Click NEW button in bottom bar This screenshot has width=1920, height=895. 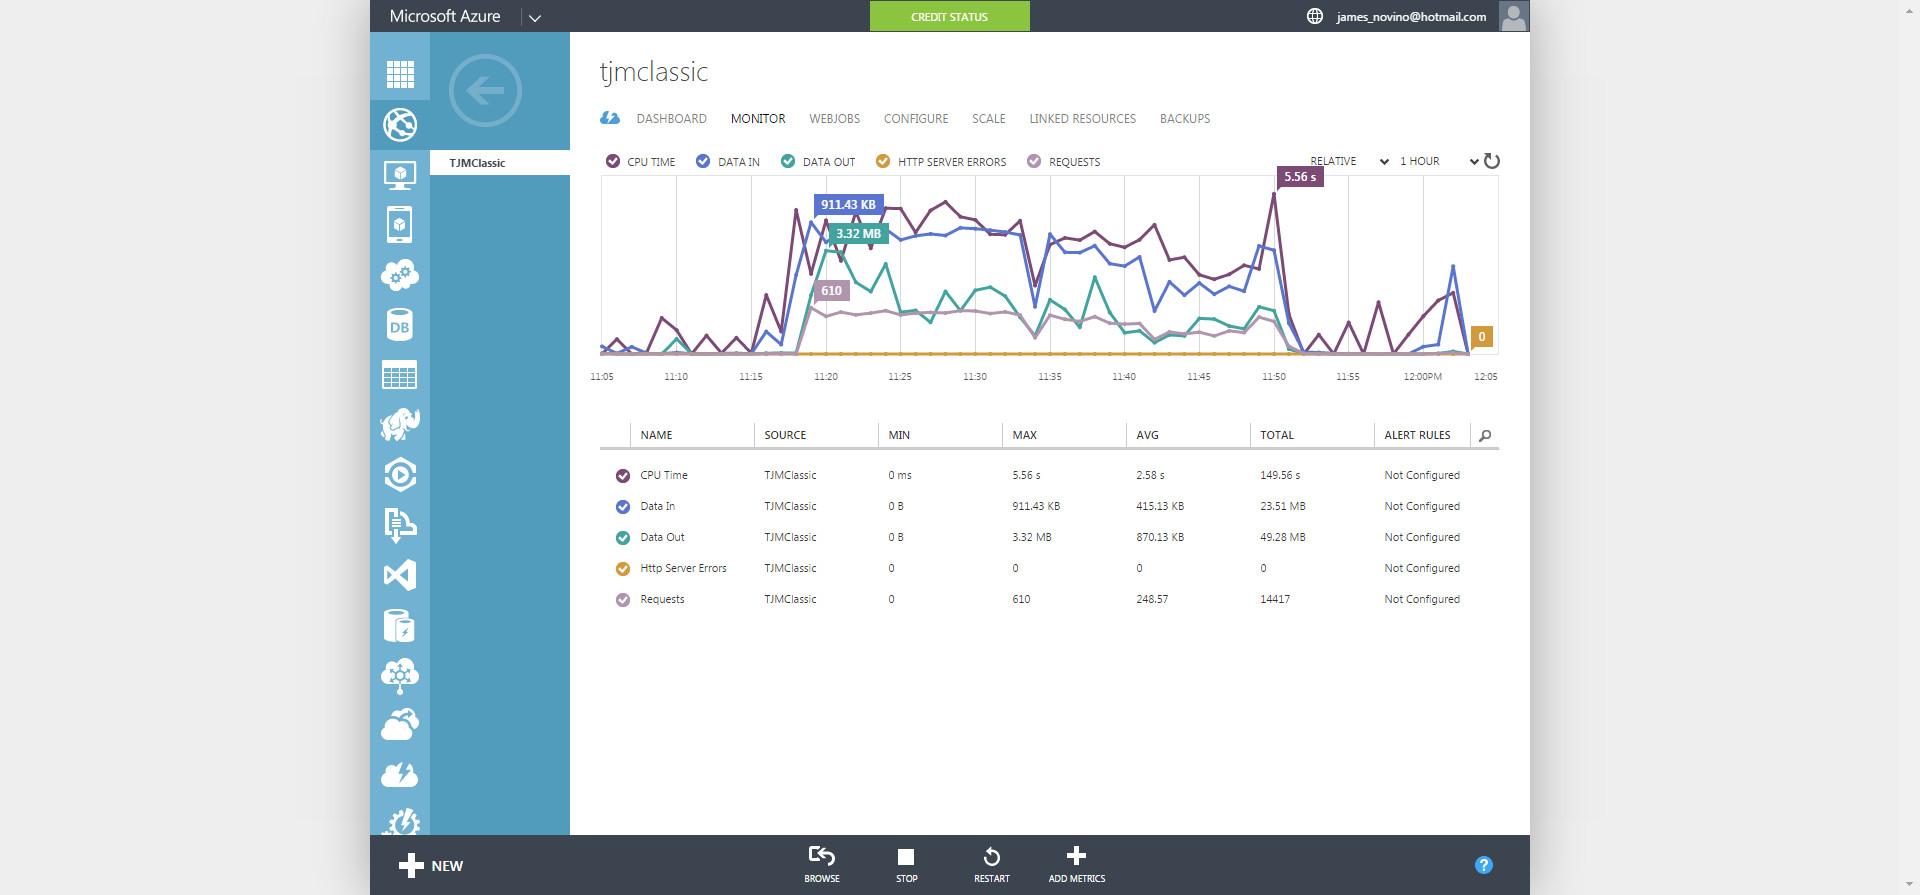tap(431, 866)
